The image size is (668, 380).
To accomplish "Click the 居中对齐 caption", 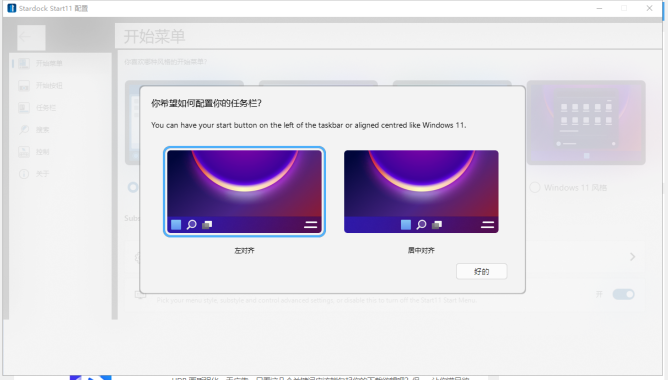I will tap(421, 250).
